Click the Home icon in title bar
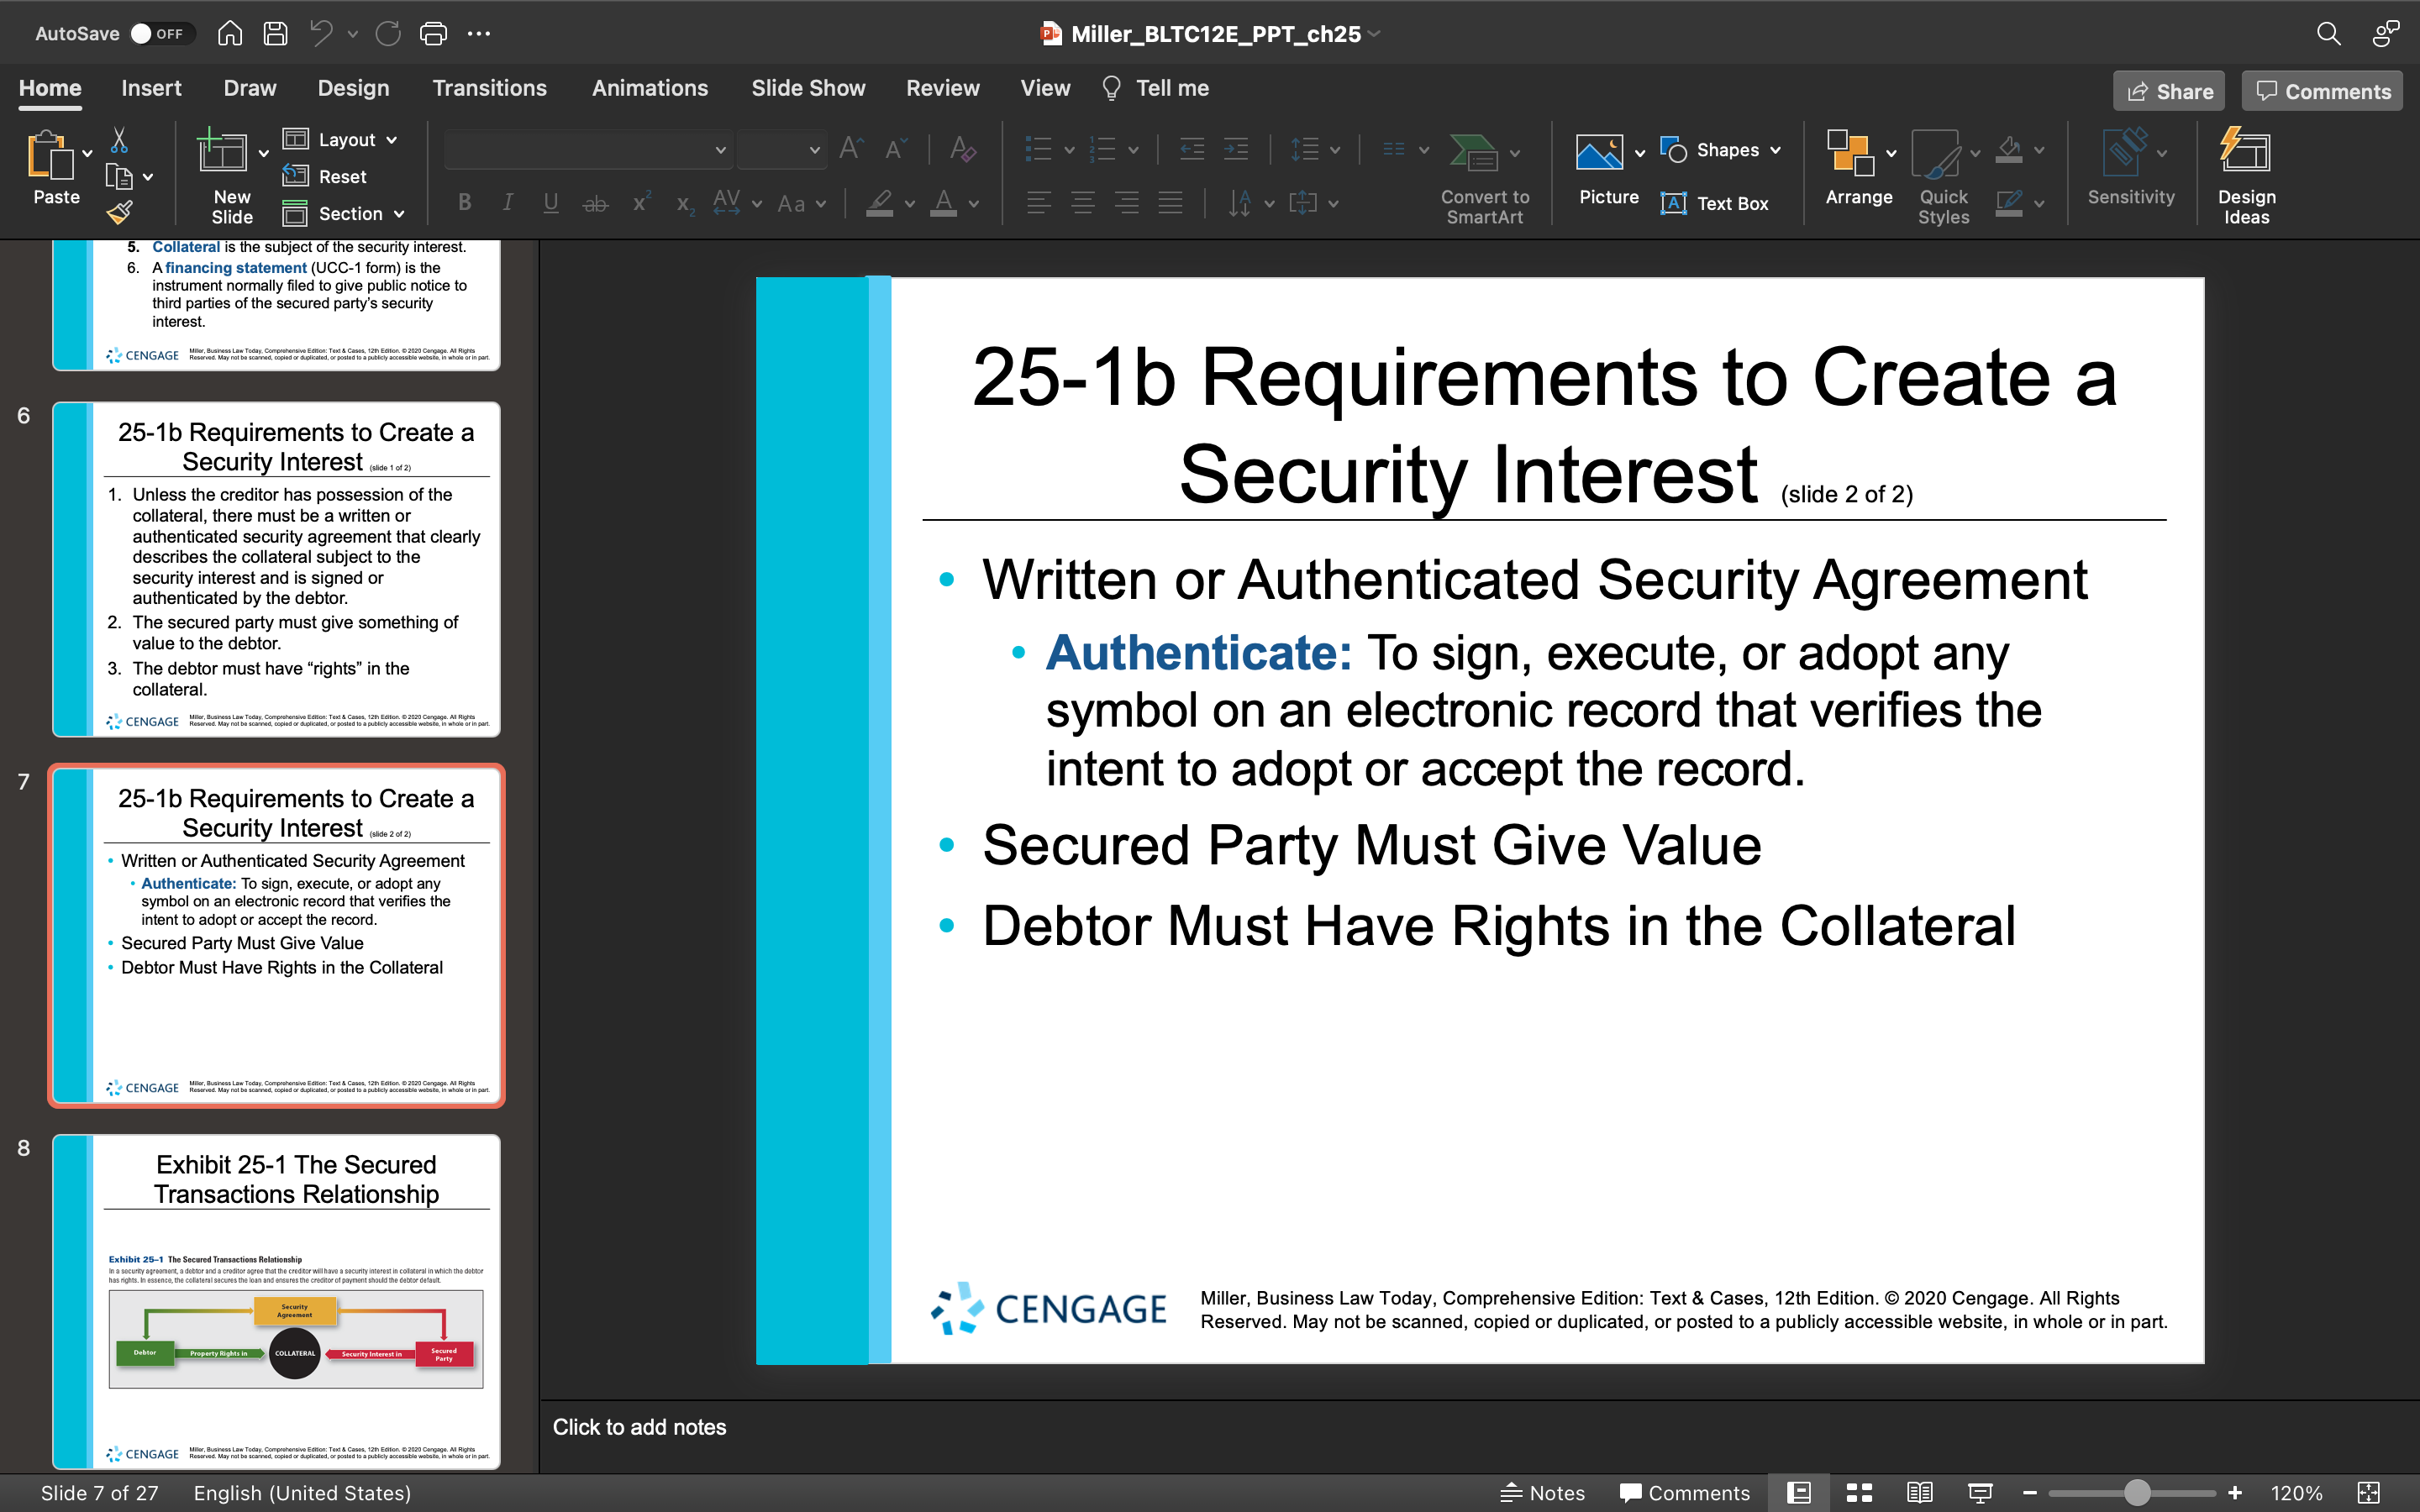The image size is (2420, 1512). tap(230, 33)
